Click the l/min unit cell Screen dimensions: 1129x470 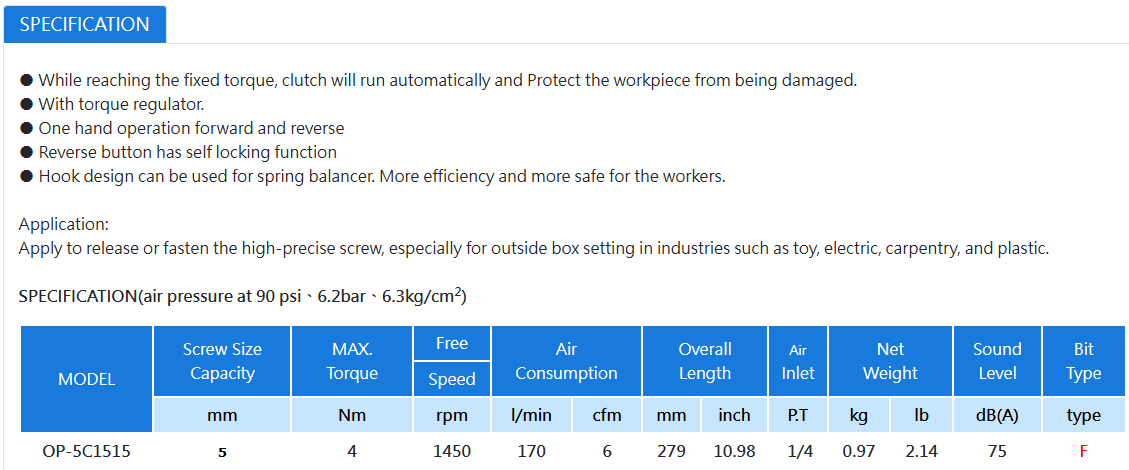point(531,415)
